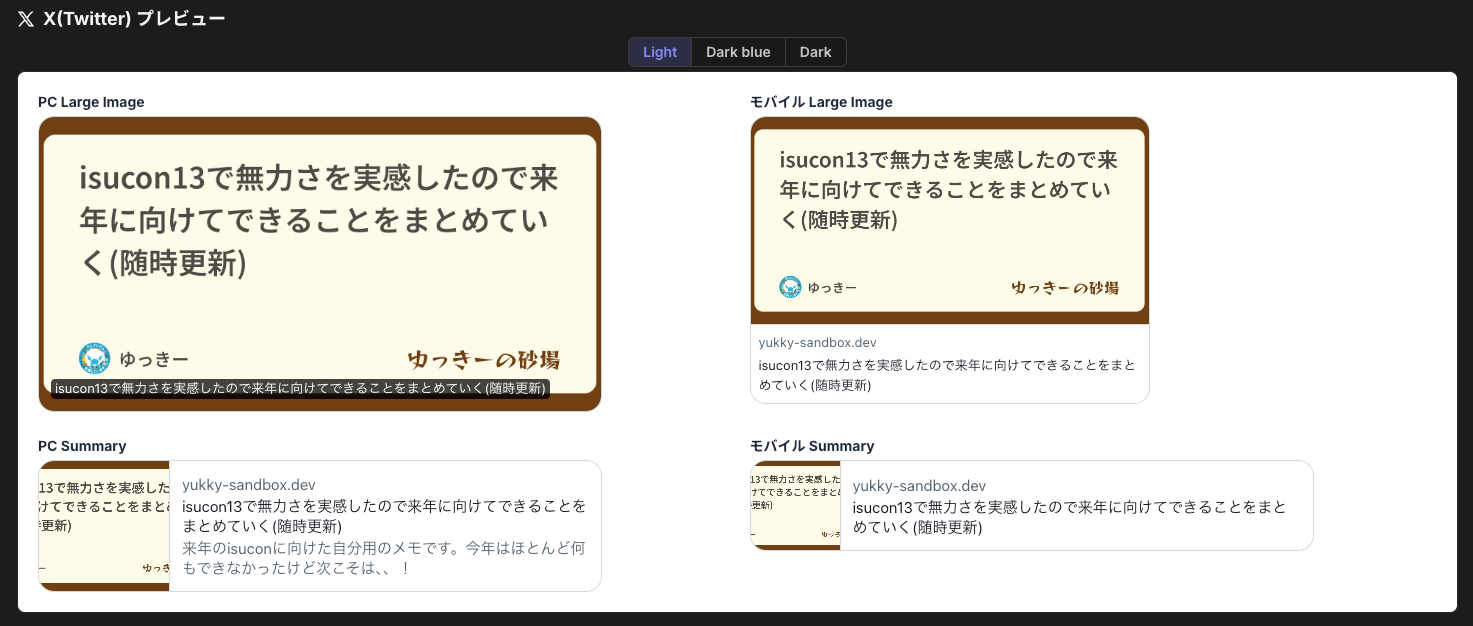Click the description text in PC Summary card
Image resolution: width=1473 pixels, height=626 pixels.
pyautogui.click(x=384, y=558)
